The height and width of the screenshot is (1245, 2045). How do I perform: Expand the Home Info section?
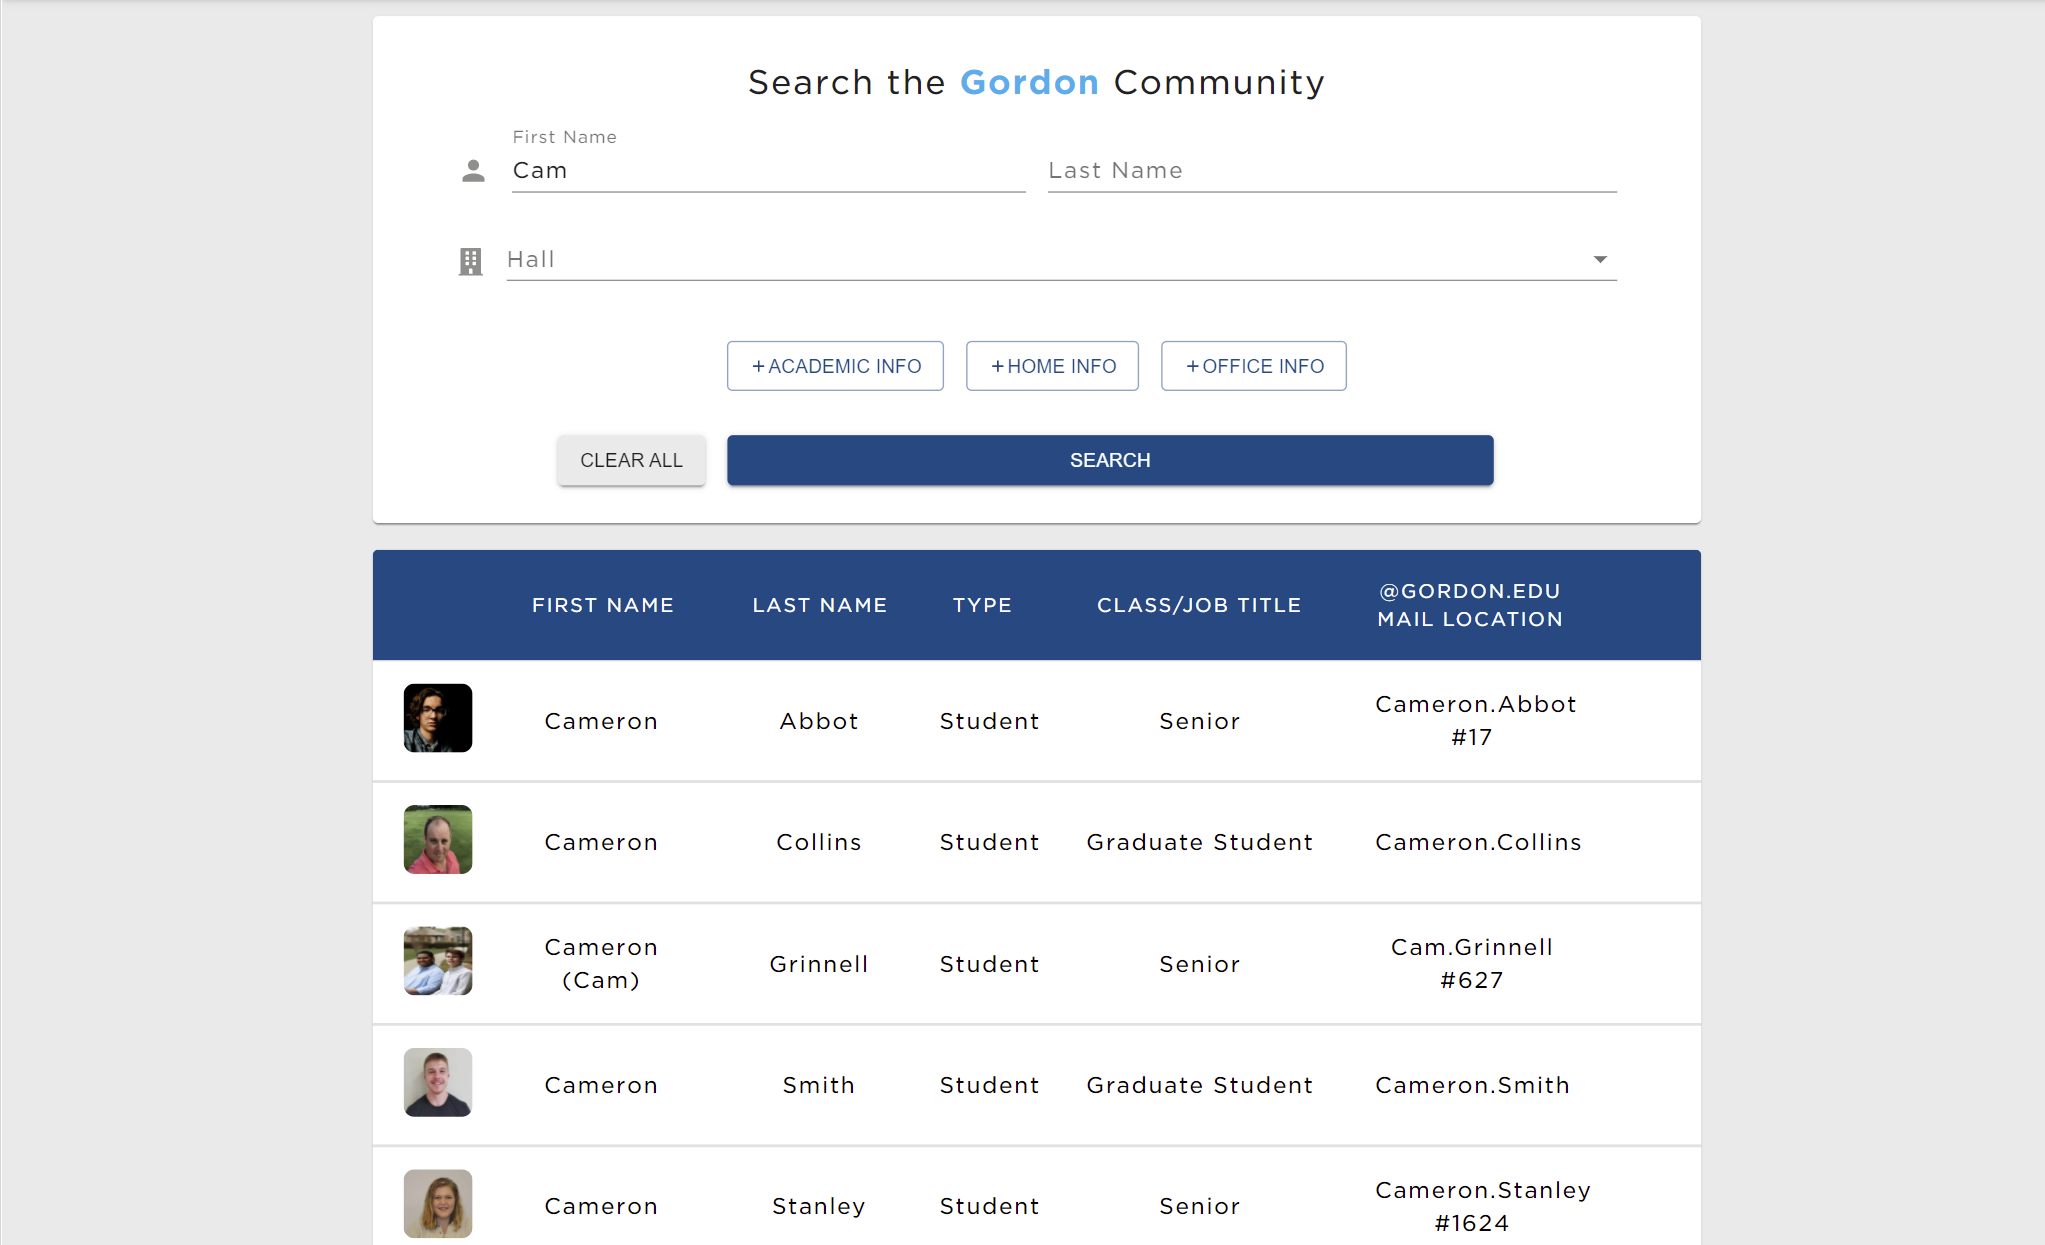pyautogui.click(x=1052, y=365)
